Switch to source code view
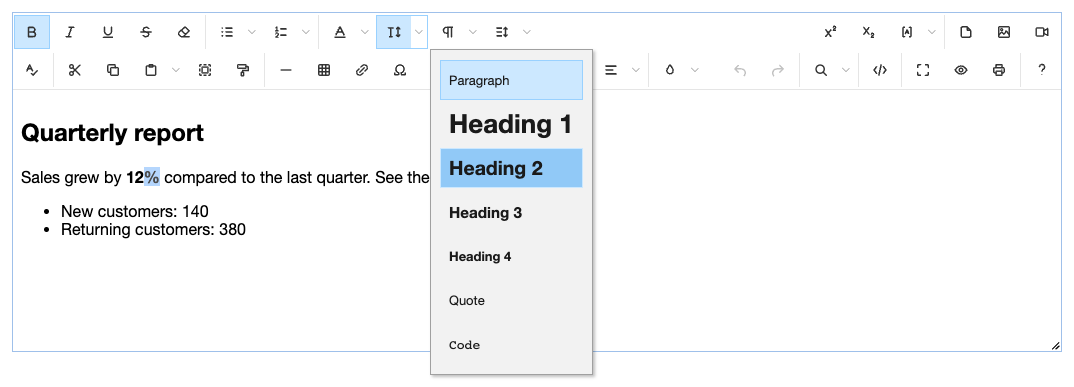 pyautogui.click(x=880, y=70)
